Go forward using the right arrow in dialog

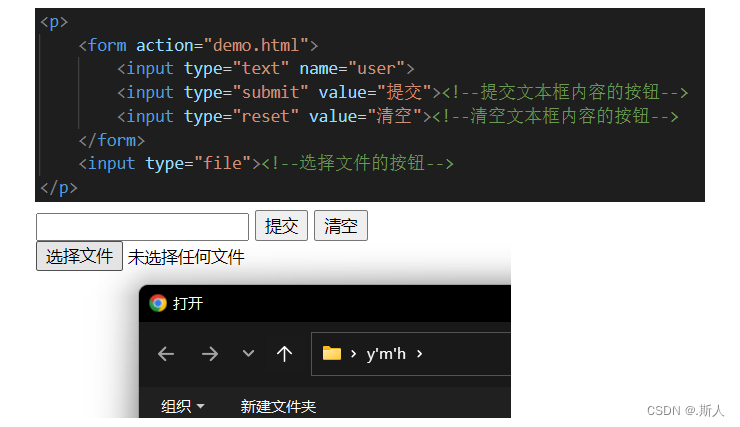(210, 353)
